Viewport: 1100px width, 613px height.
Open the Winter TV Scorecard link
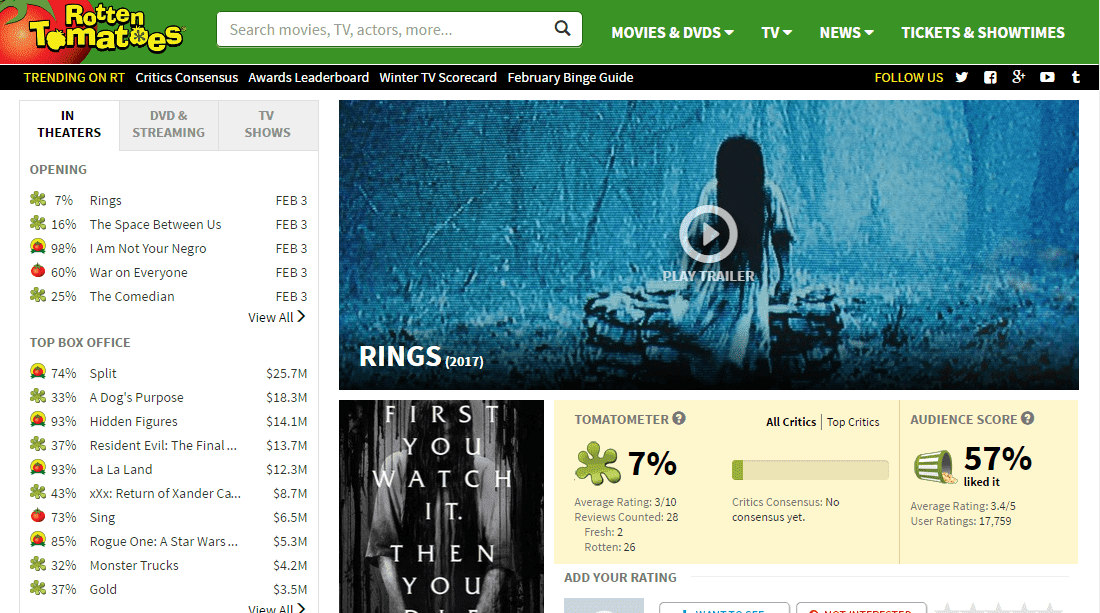click(x=438, y=77)
